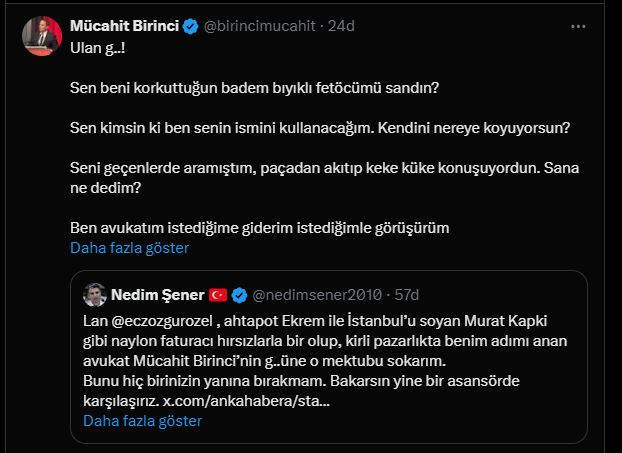This screenshot has height=453, width=622.
Task: Click Mücahit Birinci's blue verified badge
Action: (x=193, y=27)
